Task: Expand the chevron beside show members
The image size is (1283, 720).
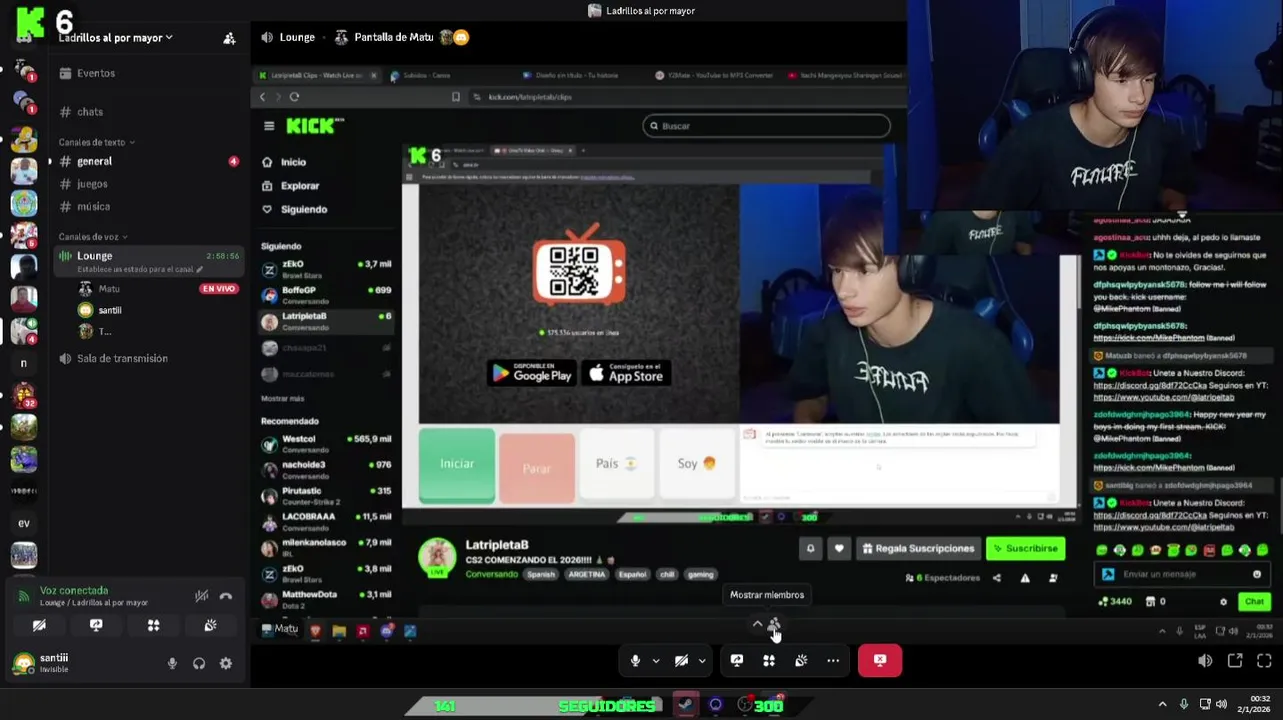Action: [x=757, y=624]
